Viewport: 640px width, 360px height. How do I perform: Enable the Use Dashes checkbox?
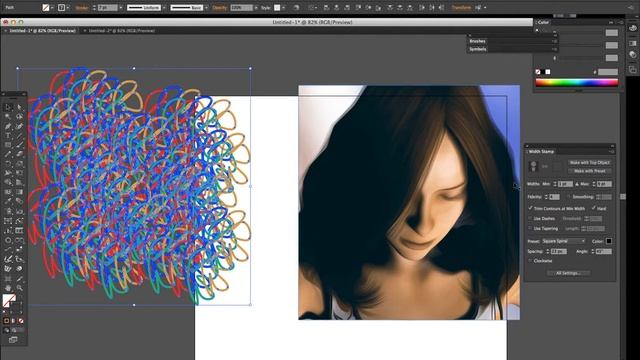pyautogui.click(x=530, y=219)
